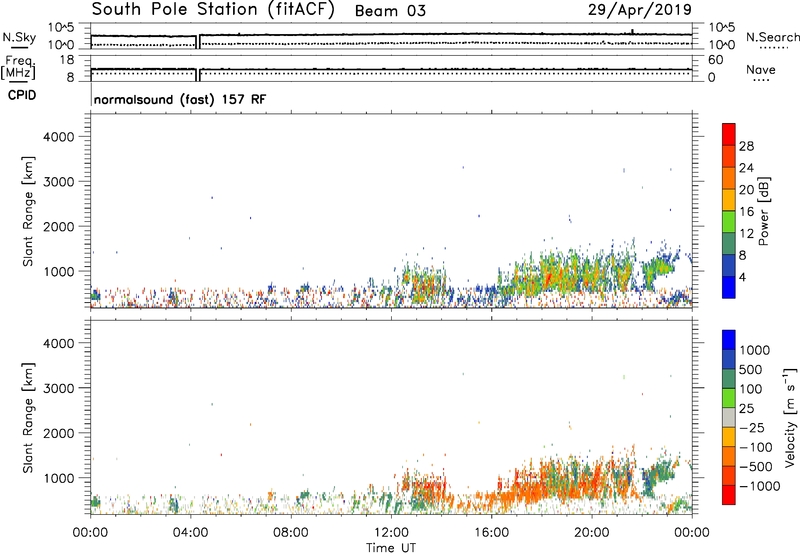Click velocity colorbar tick label '1000'
This screenshot has width=800, height=554.
pos(755,350)
